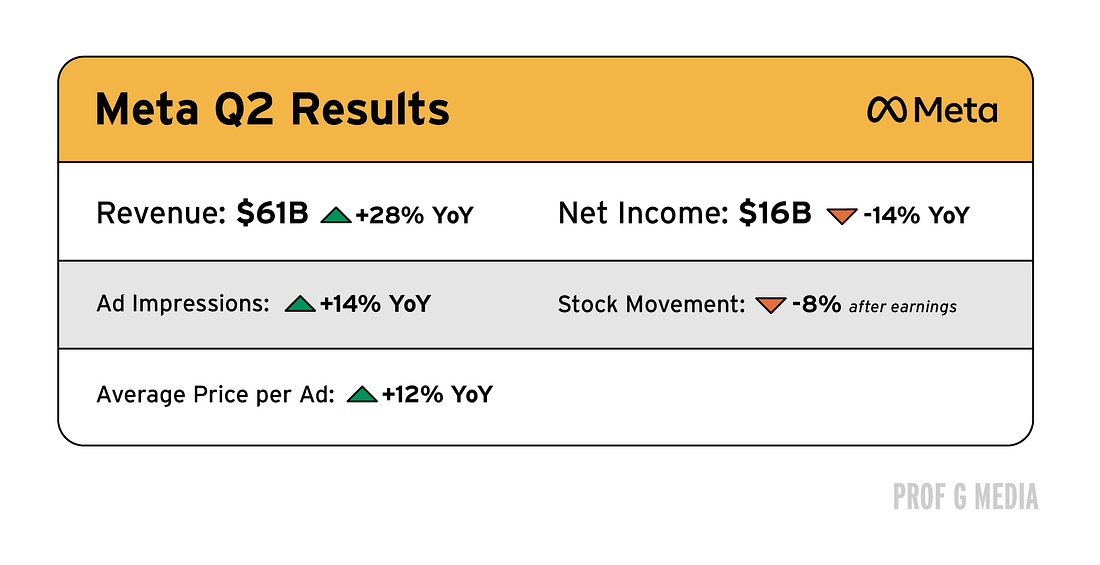The height and width of the screenshot is (565, 1100).
Task: Click the Meta wordmark text in header
Action: [x=955, y=109]
